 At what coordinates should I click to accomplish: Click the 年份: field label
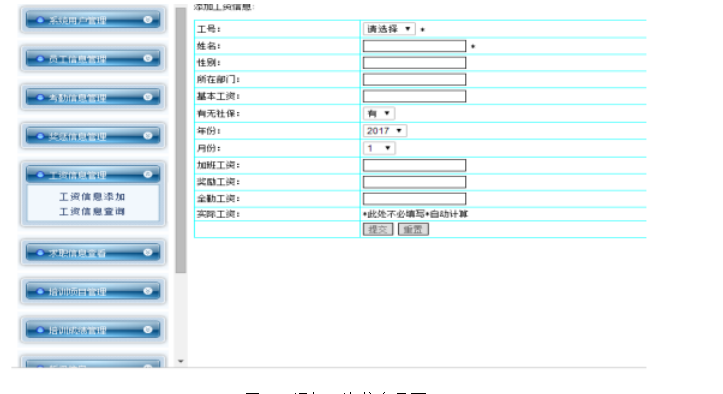[x=209, y=131]
